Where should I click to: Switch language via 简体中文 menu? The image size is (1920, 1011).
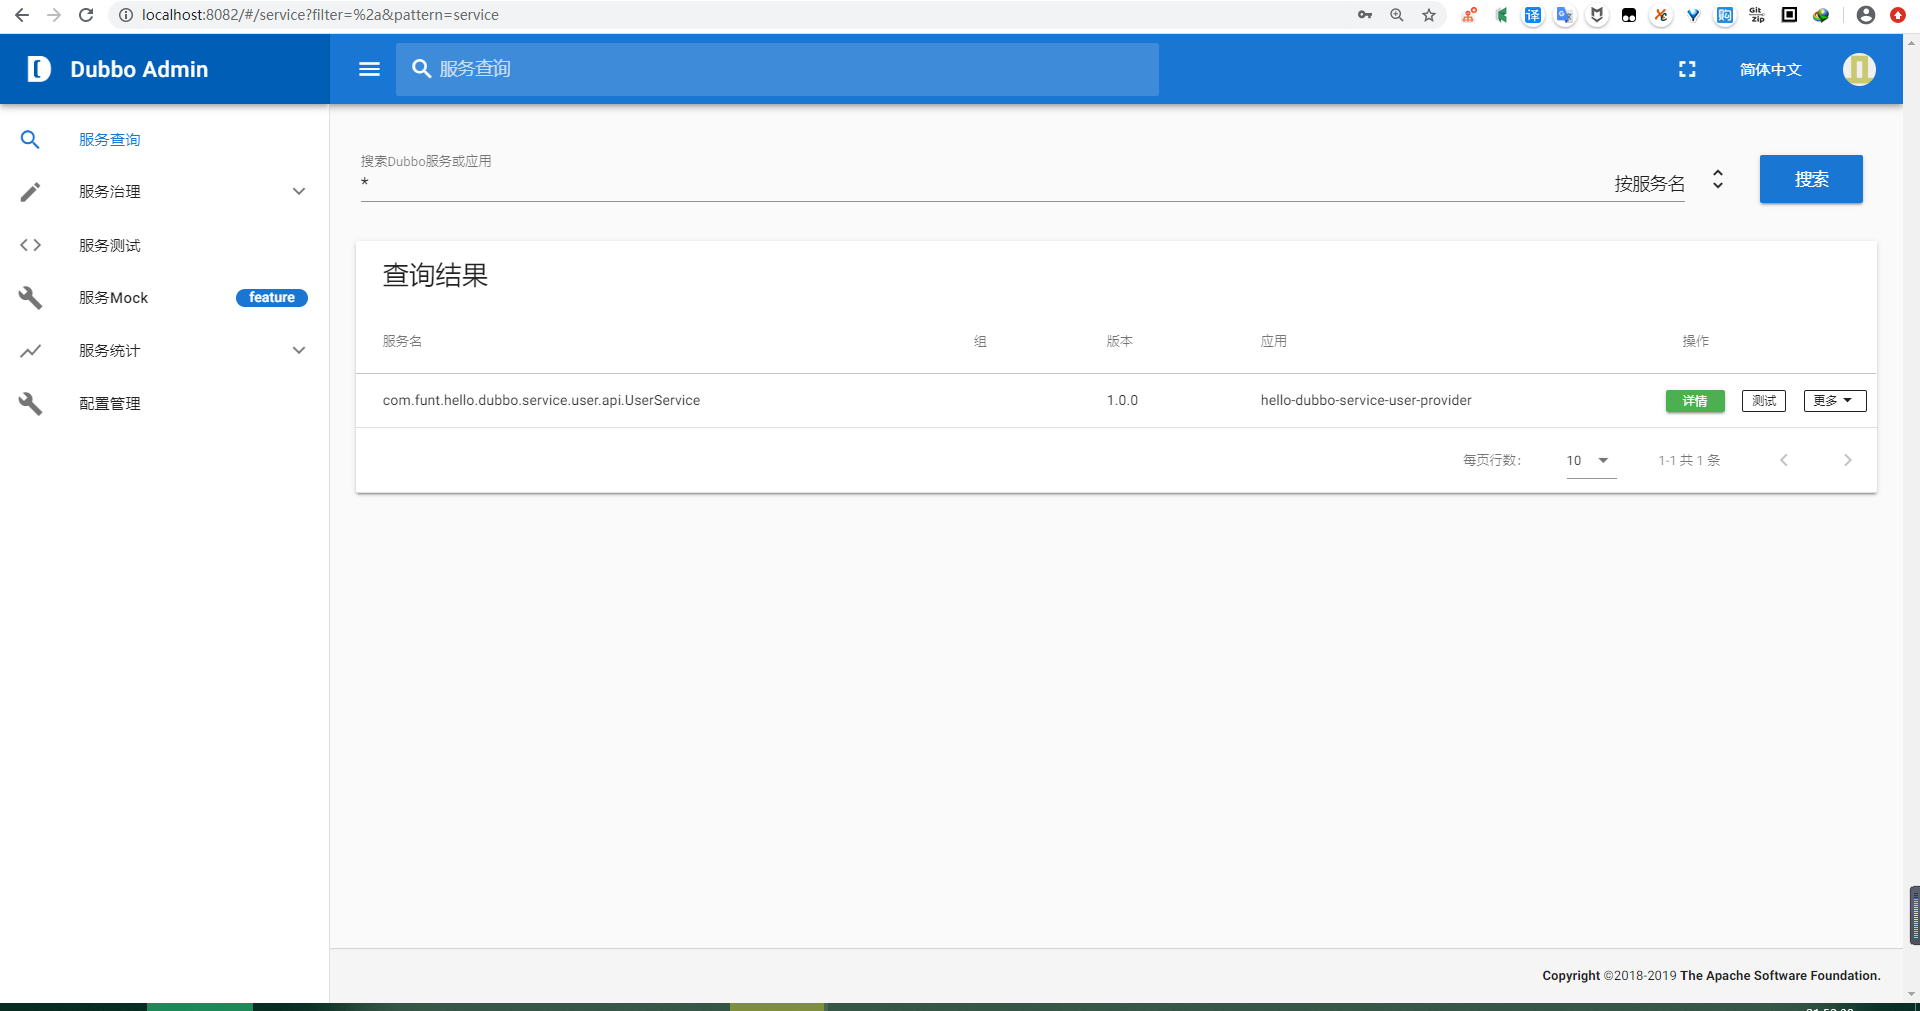(1770, 69)
